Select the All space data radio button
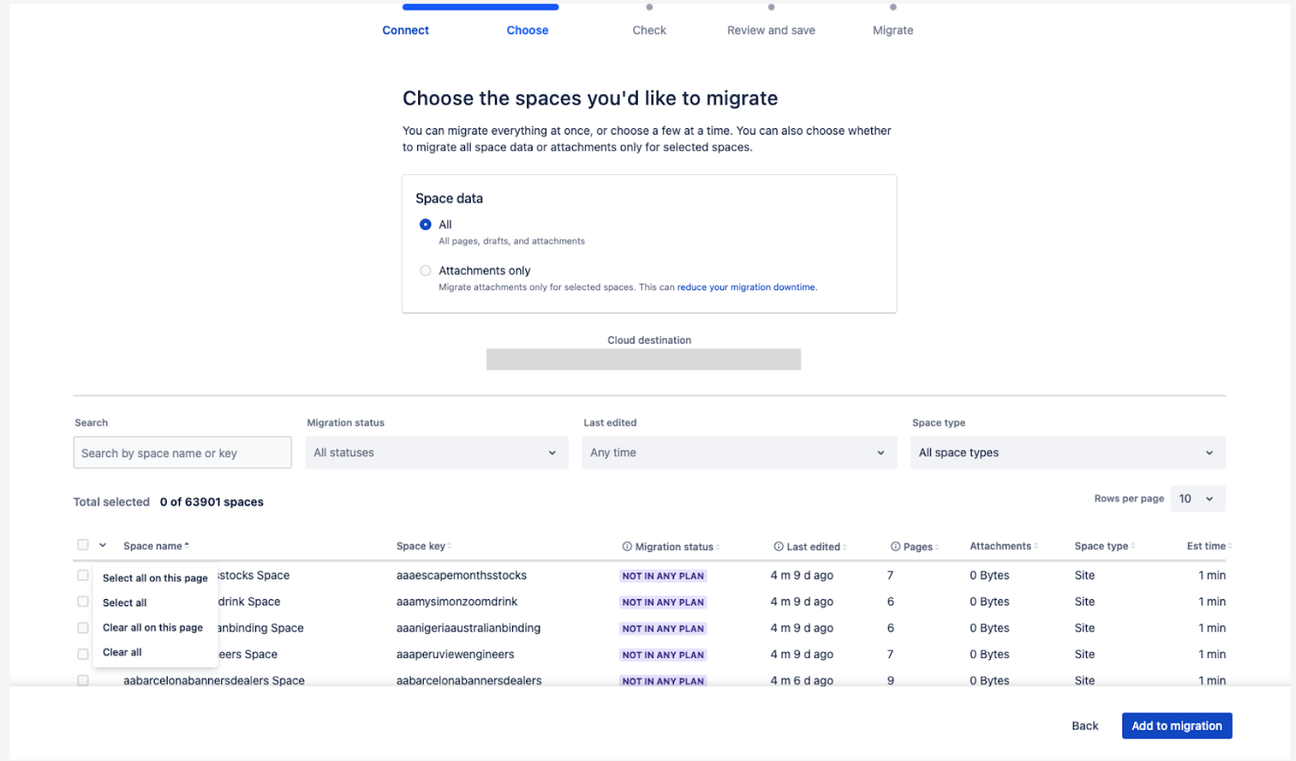 425,224
